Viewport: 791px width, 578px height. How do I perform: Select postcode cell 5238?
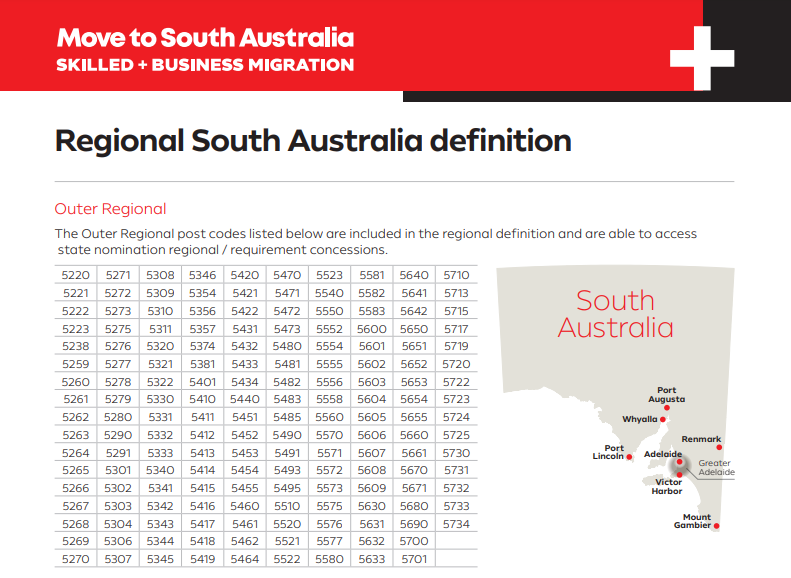[76, 346]
